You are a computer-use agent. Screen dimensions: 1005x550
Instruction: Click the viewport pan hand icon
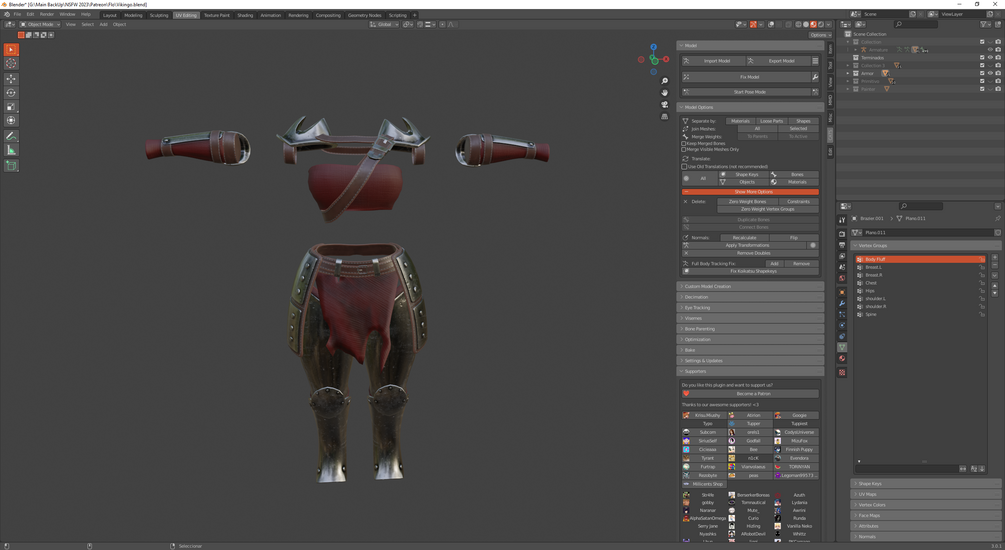click(x=665, y=92)
